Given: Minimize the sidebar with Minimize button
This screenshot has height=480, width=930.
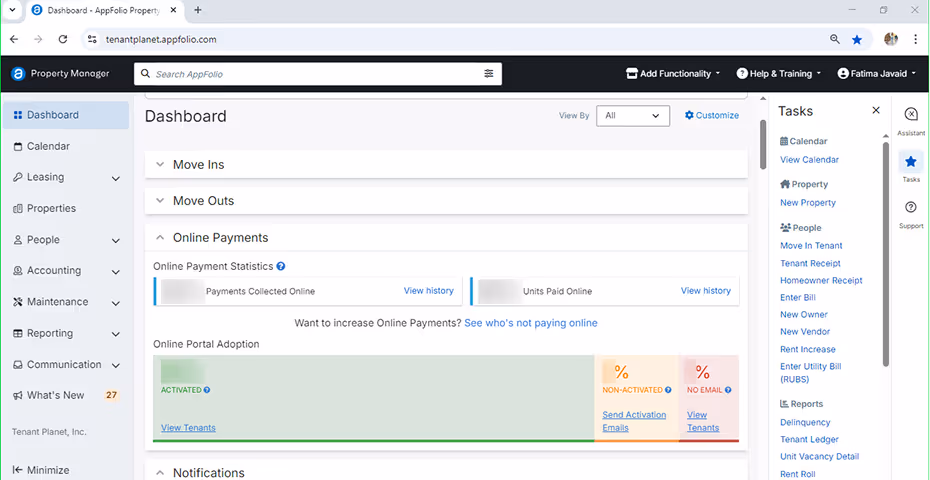Looking at the screenshot, I should coord(40,470).
